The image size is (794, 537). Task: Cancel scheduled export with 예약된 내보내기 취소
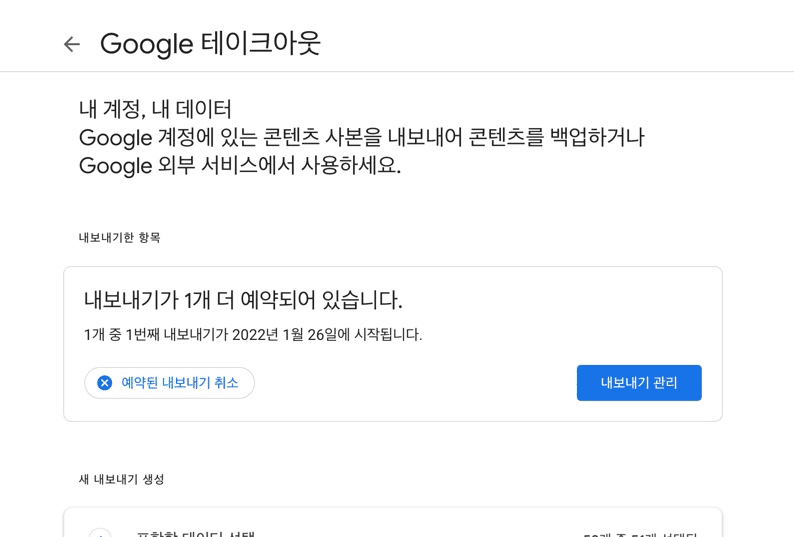pos(169,383)
